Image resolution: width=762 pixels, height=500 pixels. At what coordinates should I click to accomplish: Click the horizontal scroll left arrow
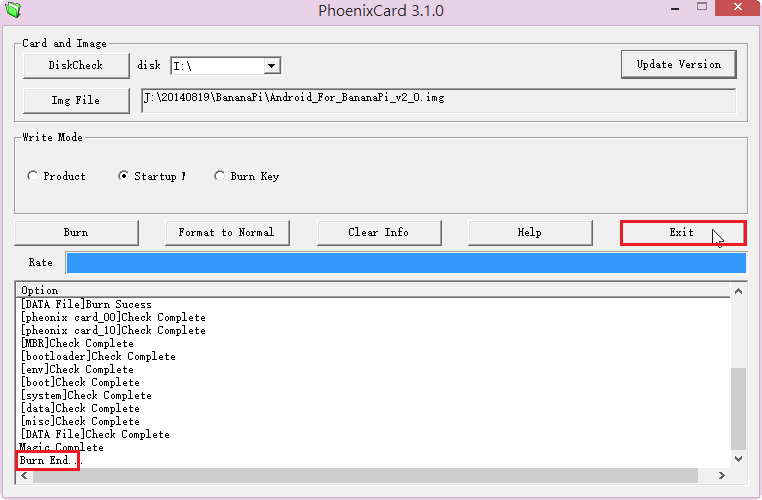[x=24, y=476]
